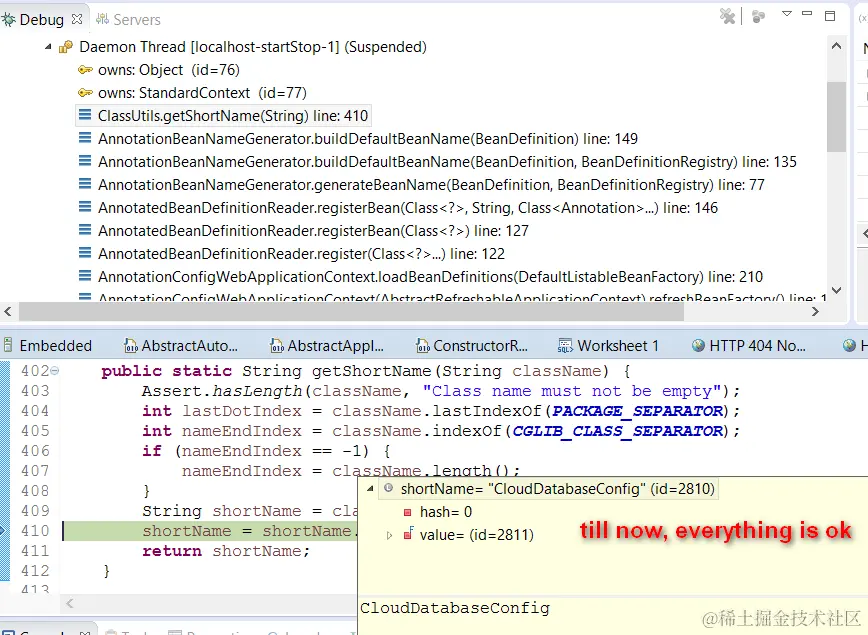Switch to the ConstructorR... editor tab

[472, 346]
